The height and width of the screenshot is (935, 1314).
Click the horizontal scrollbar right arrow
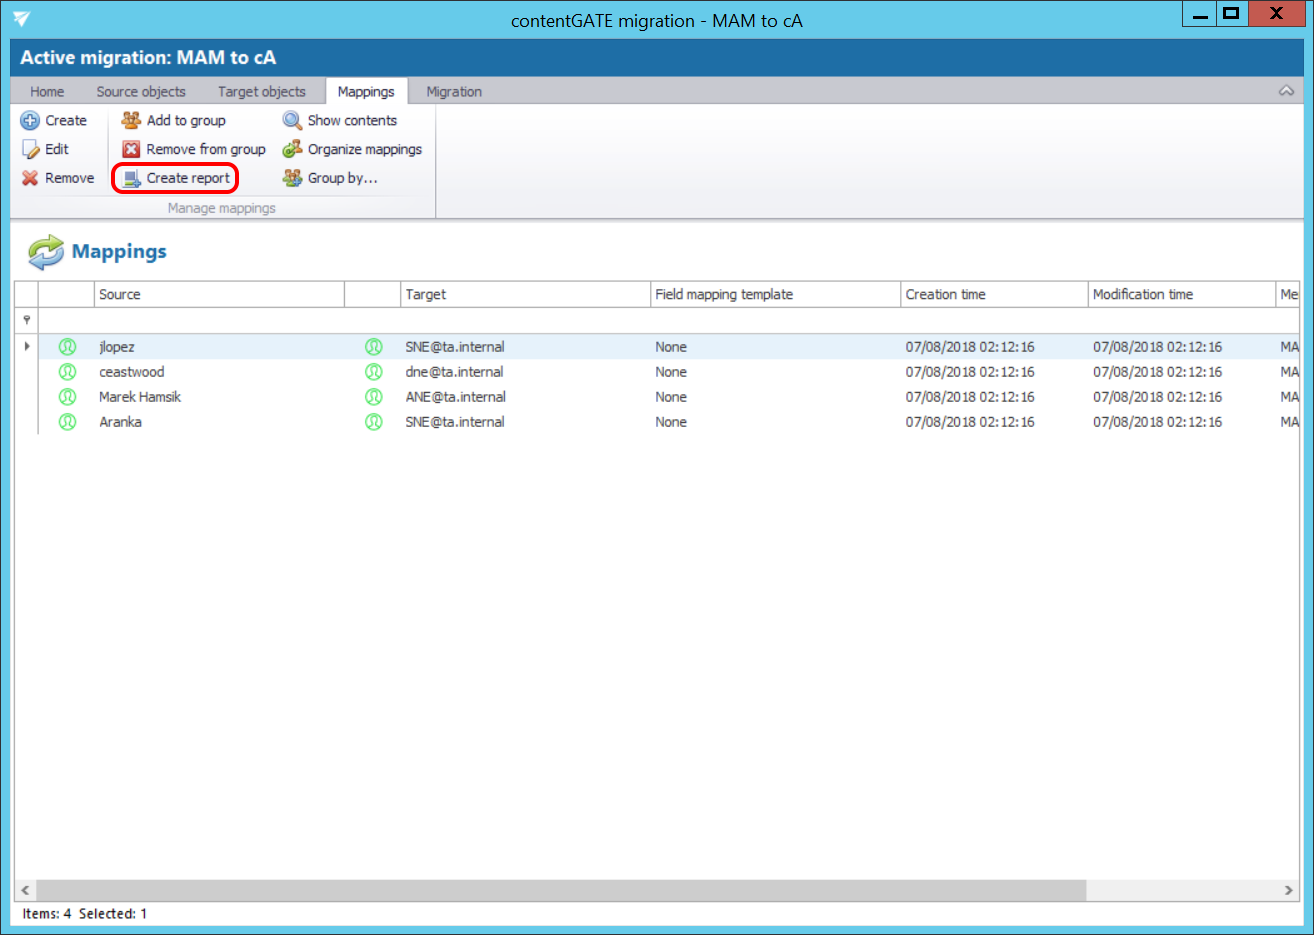(x=1288, y=890)
